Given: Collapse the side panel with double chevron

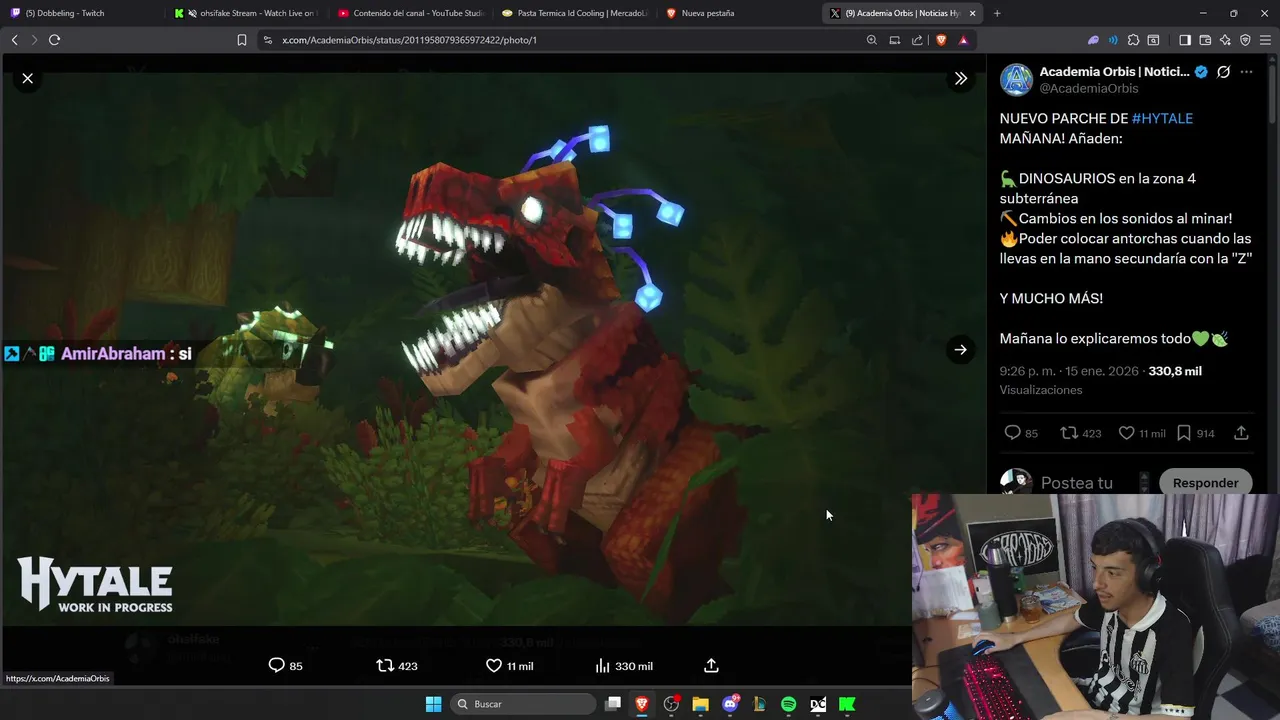Looking at the screenshot, I should [960, 78].
